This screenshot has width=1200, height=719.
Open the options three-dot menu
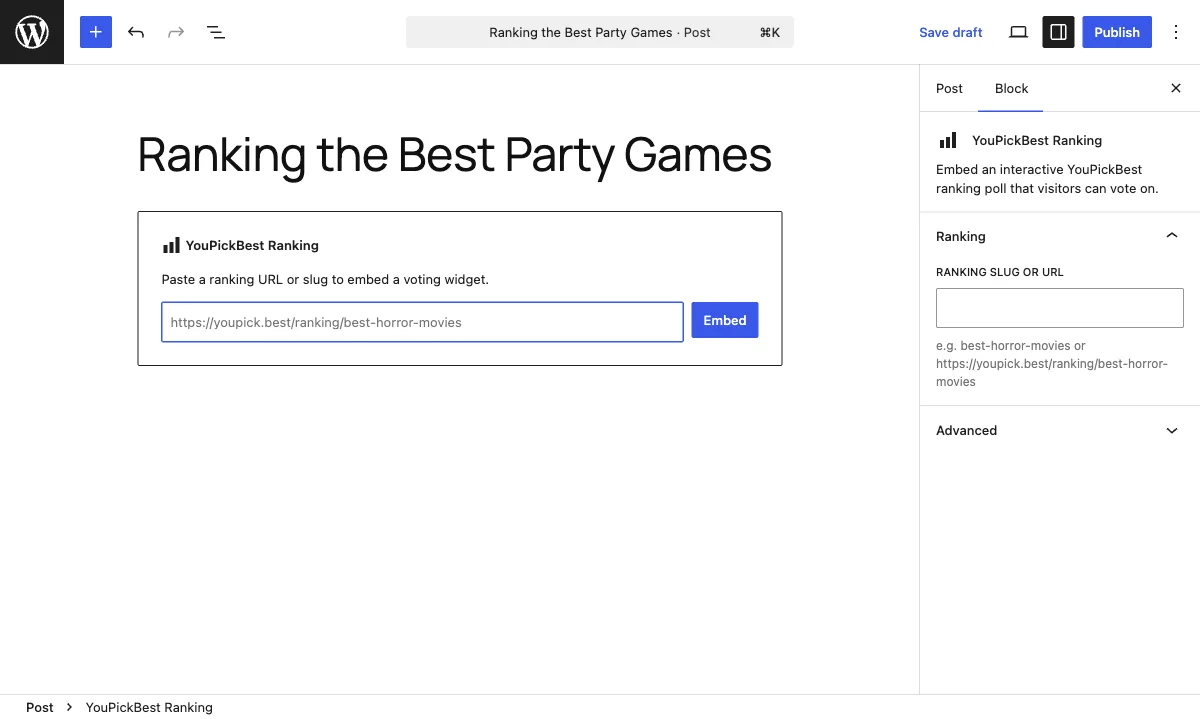pos(1176,32)
